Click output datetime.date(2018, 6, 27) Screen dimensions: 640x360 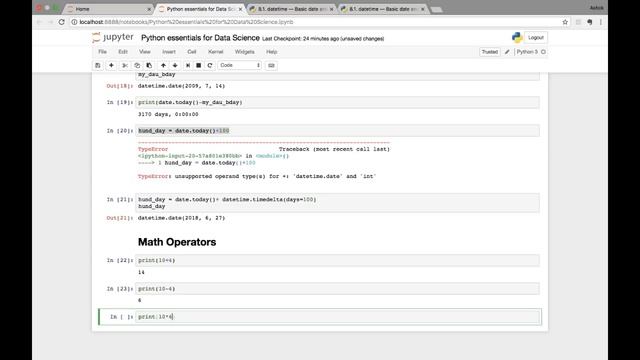pos(182,218)
